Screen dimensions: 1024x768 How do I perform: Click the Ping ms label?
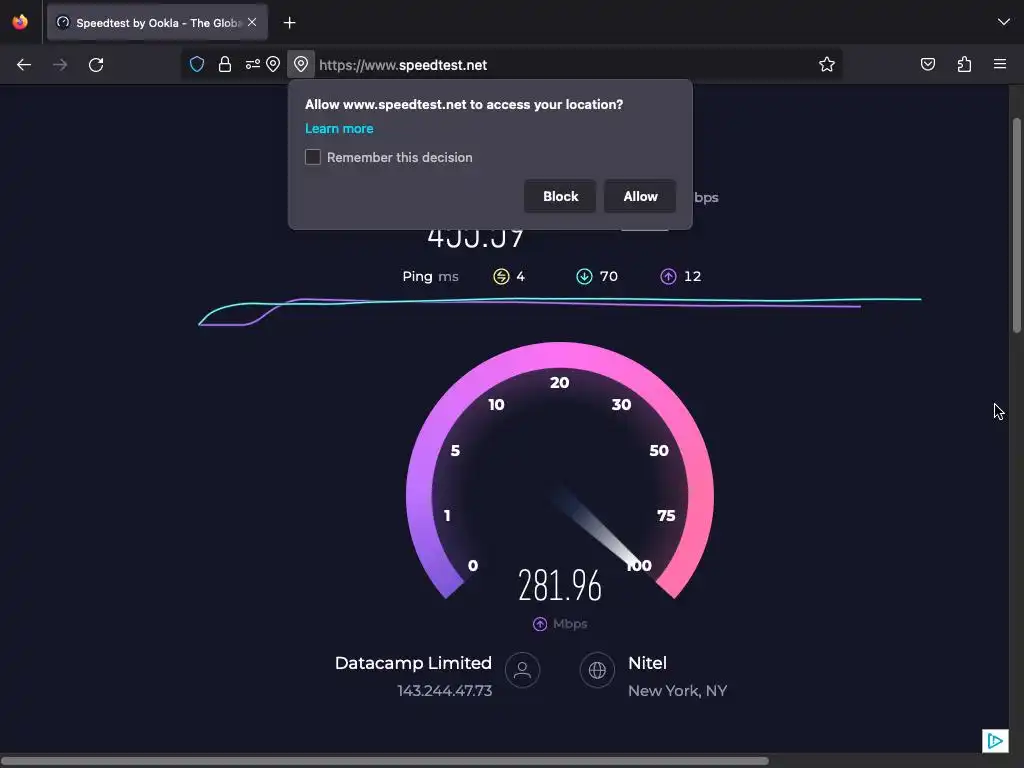pos(430,276)
